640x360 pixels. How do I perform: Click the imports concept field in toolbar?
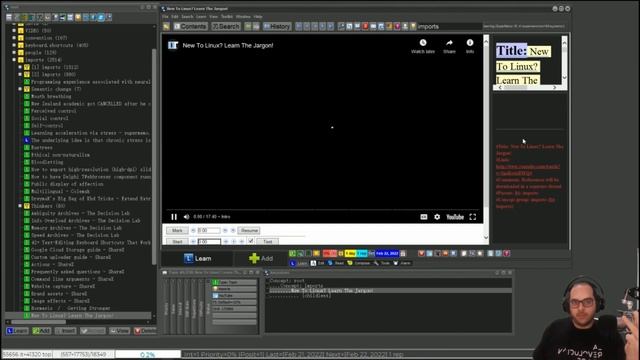click(x=449, y=27)
